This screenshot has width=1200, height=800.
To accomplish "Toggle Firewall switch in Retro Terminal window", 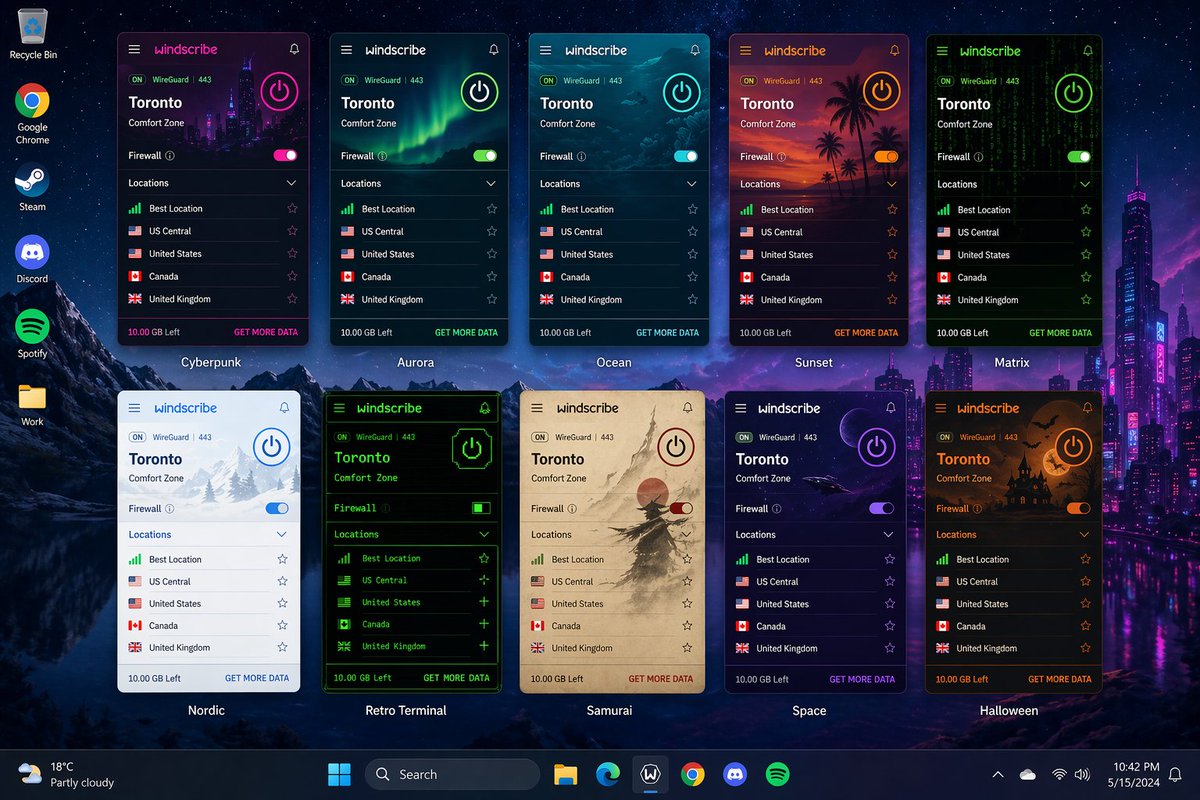I will pyautogui.click(x=482, y=508).
